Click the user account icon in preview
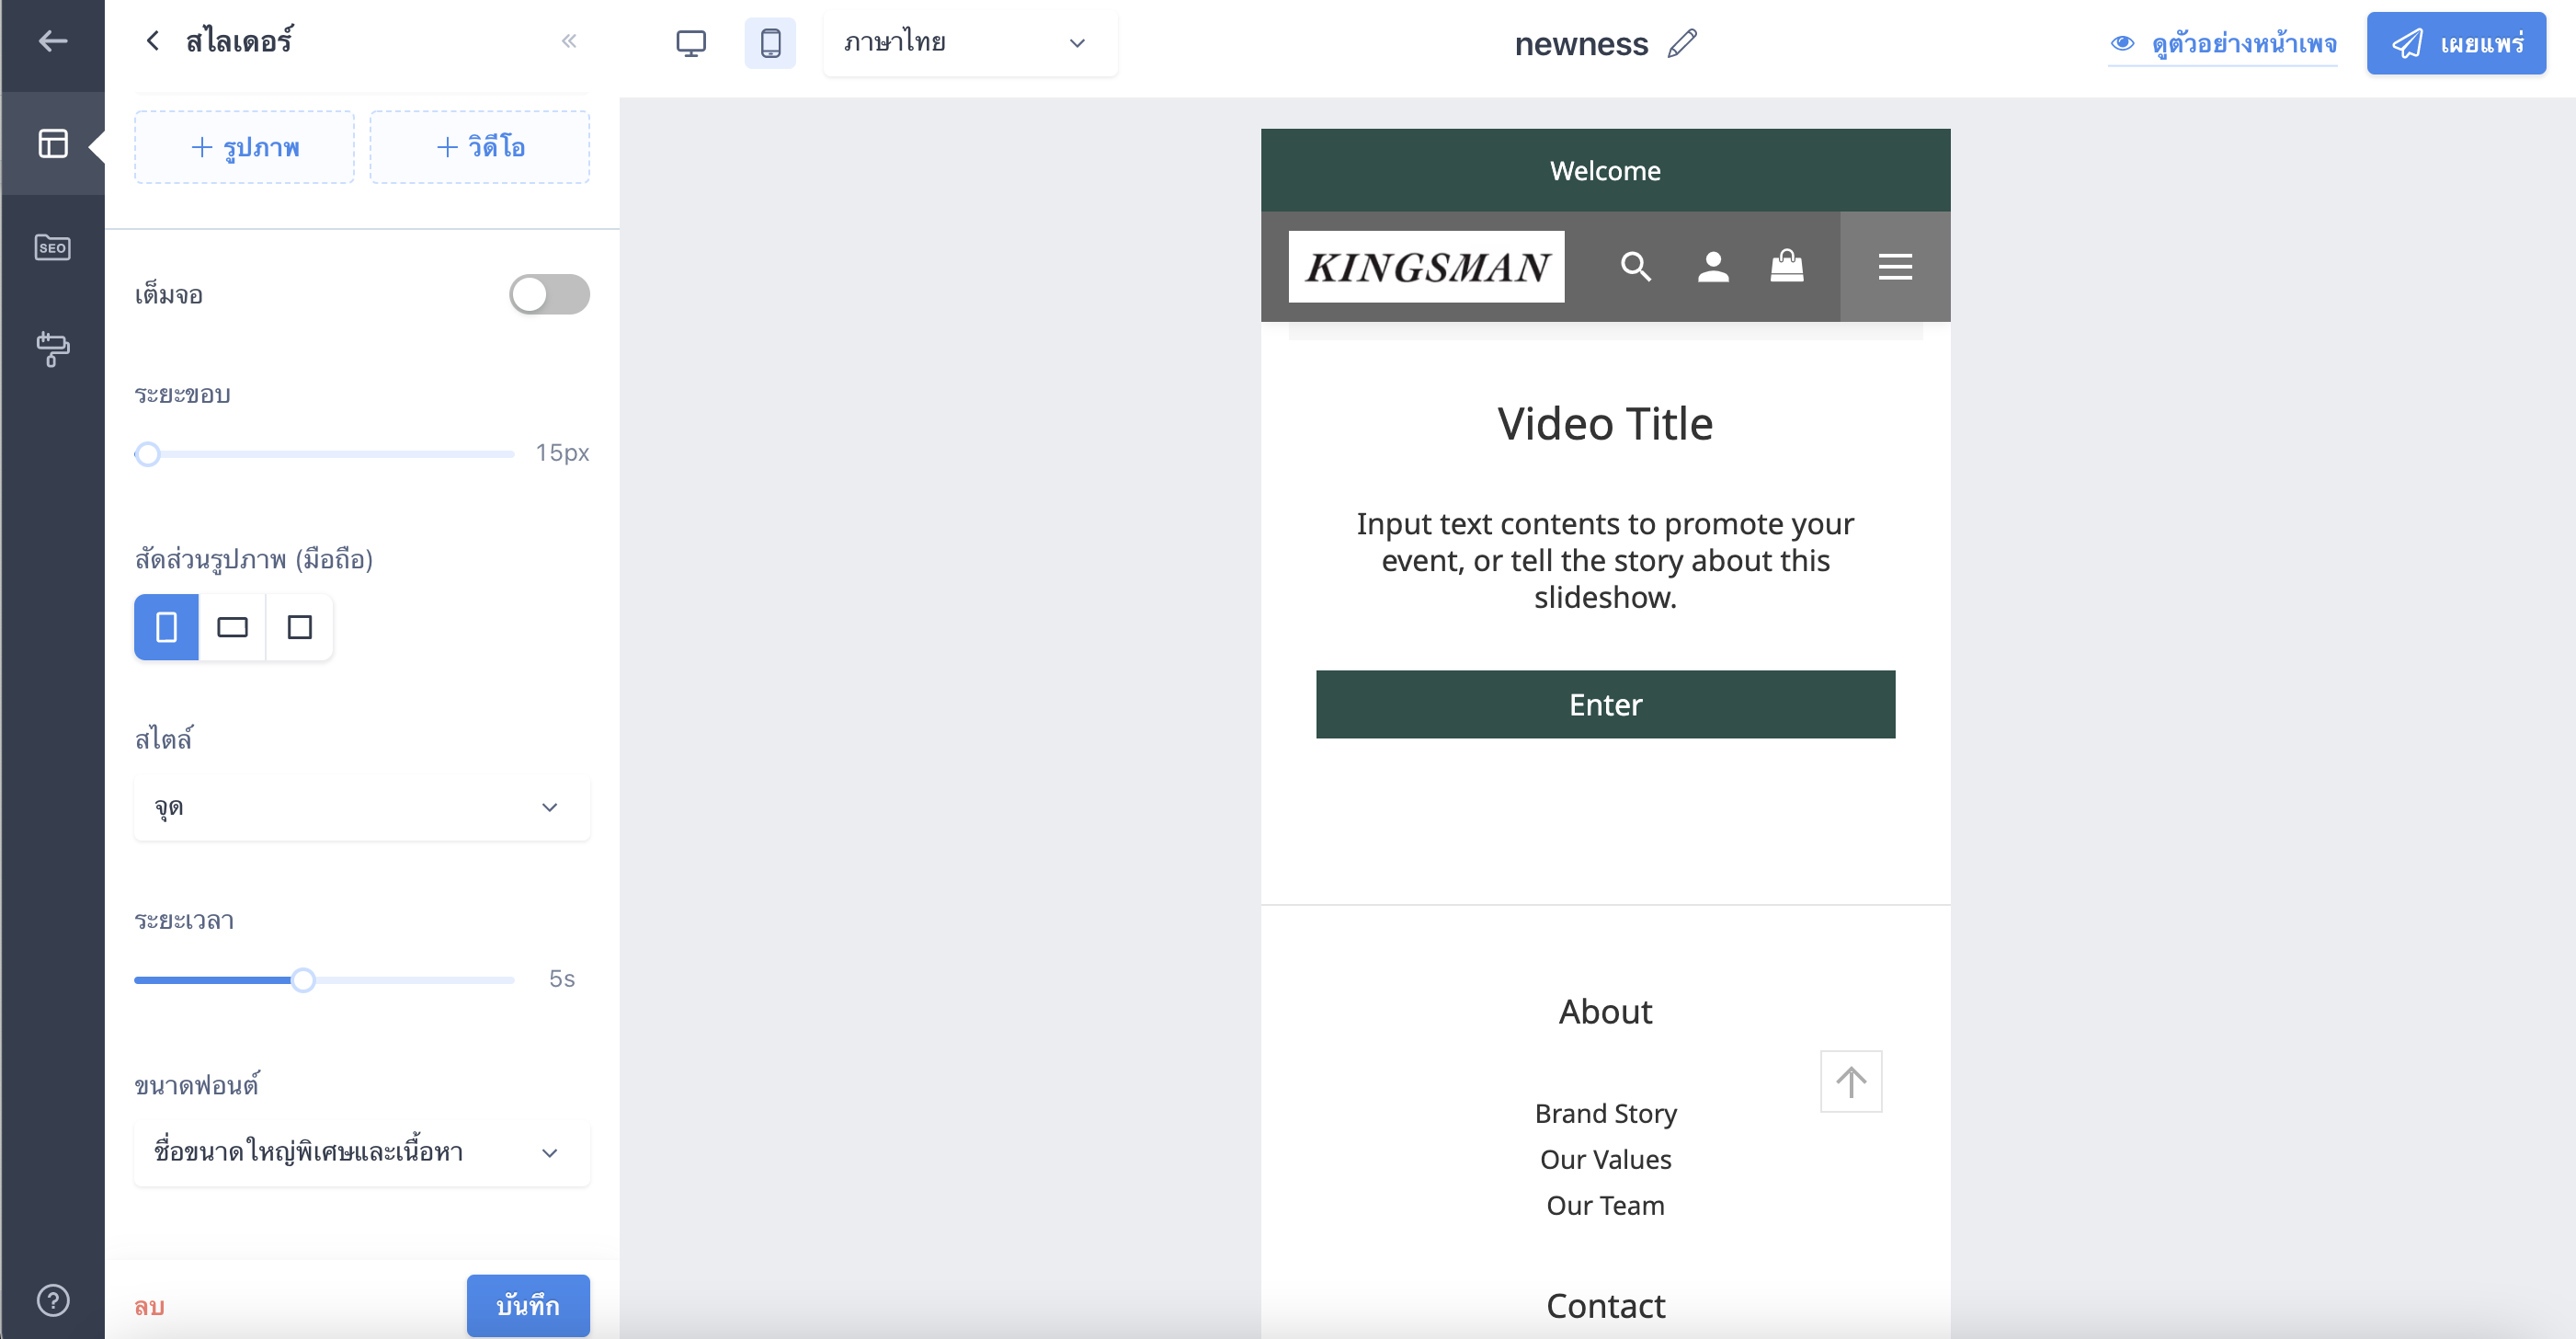Image resolution: width=2576 pixels, height=1339 pixels. click(1713, 266)
